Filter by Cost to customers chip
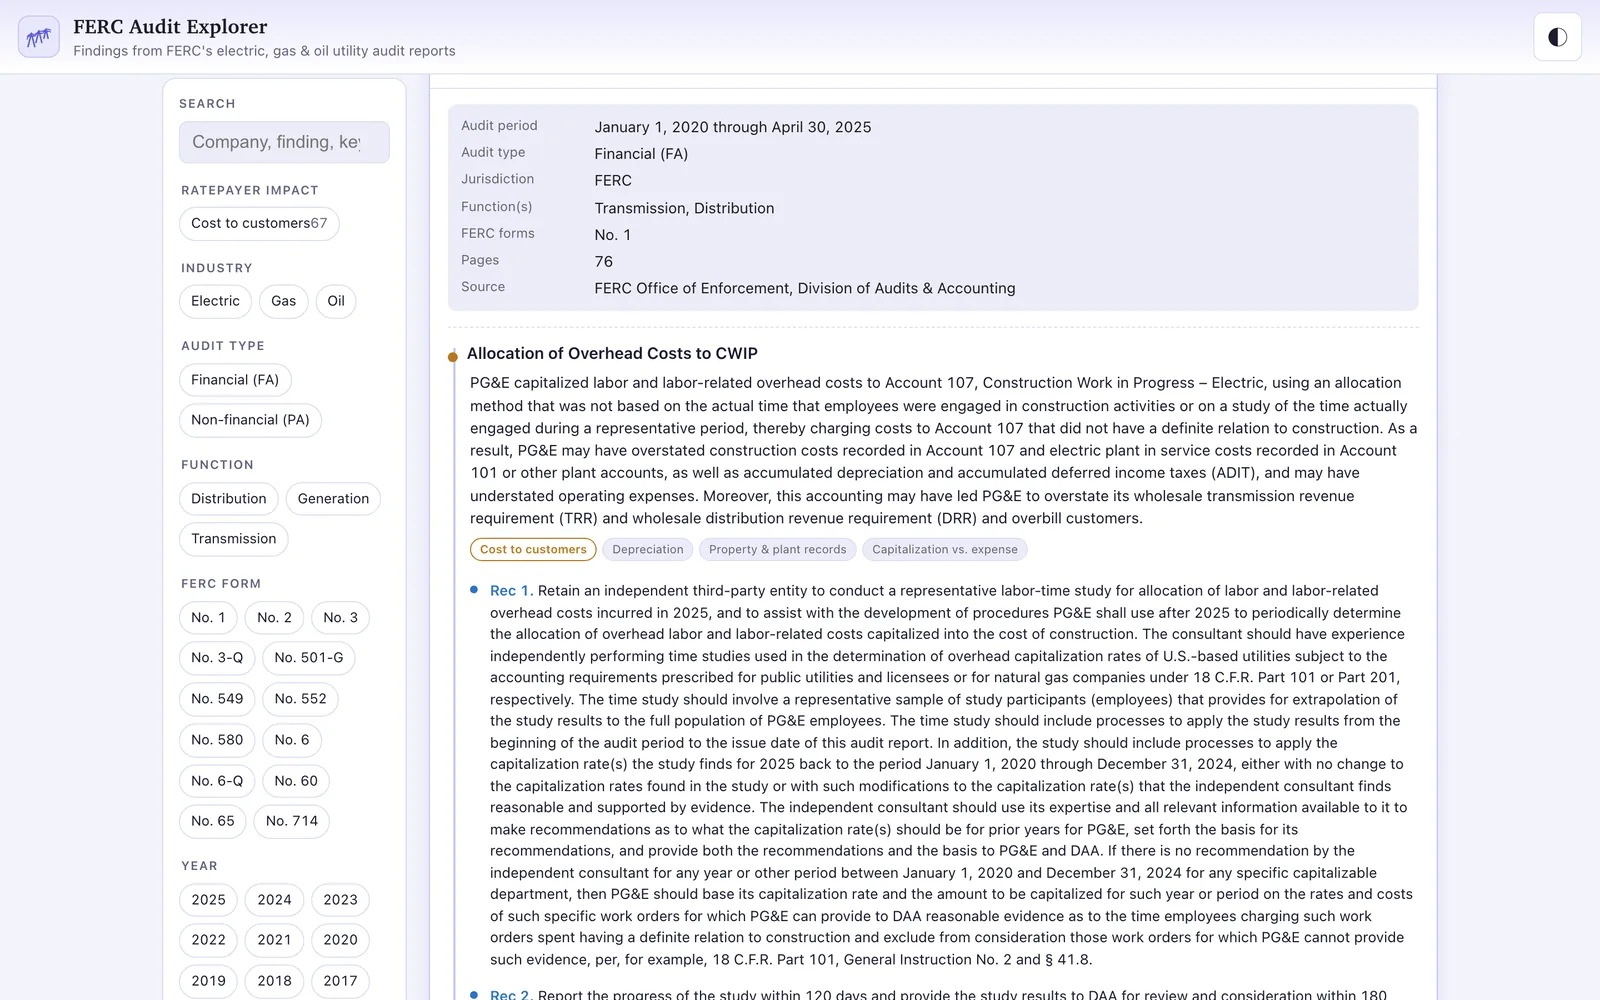This screenshot has width=1600, height=1000. point(259,223)
